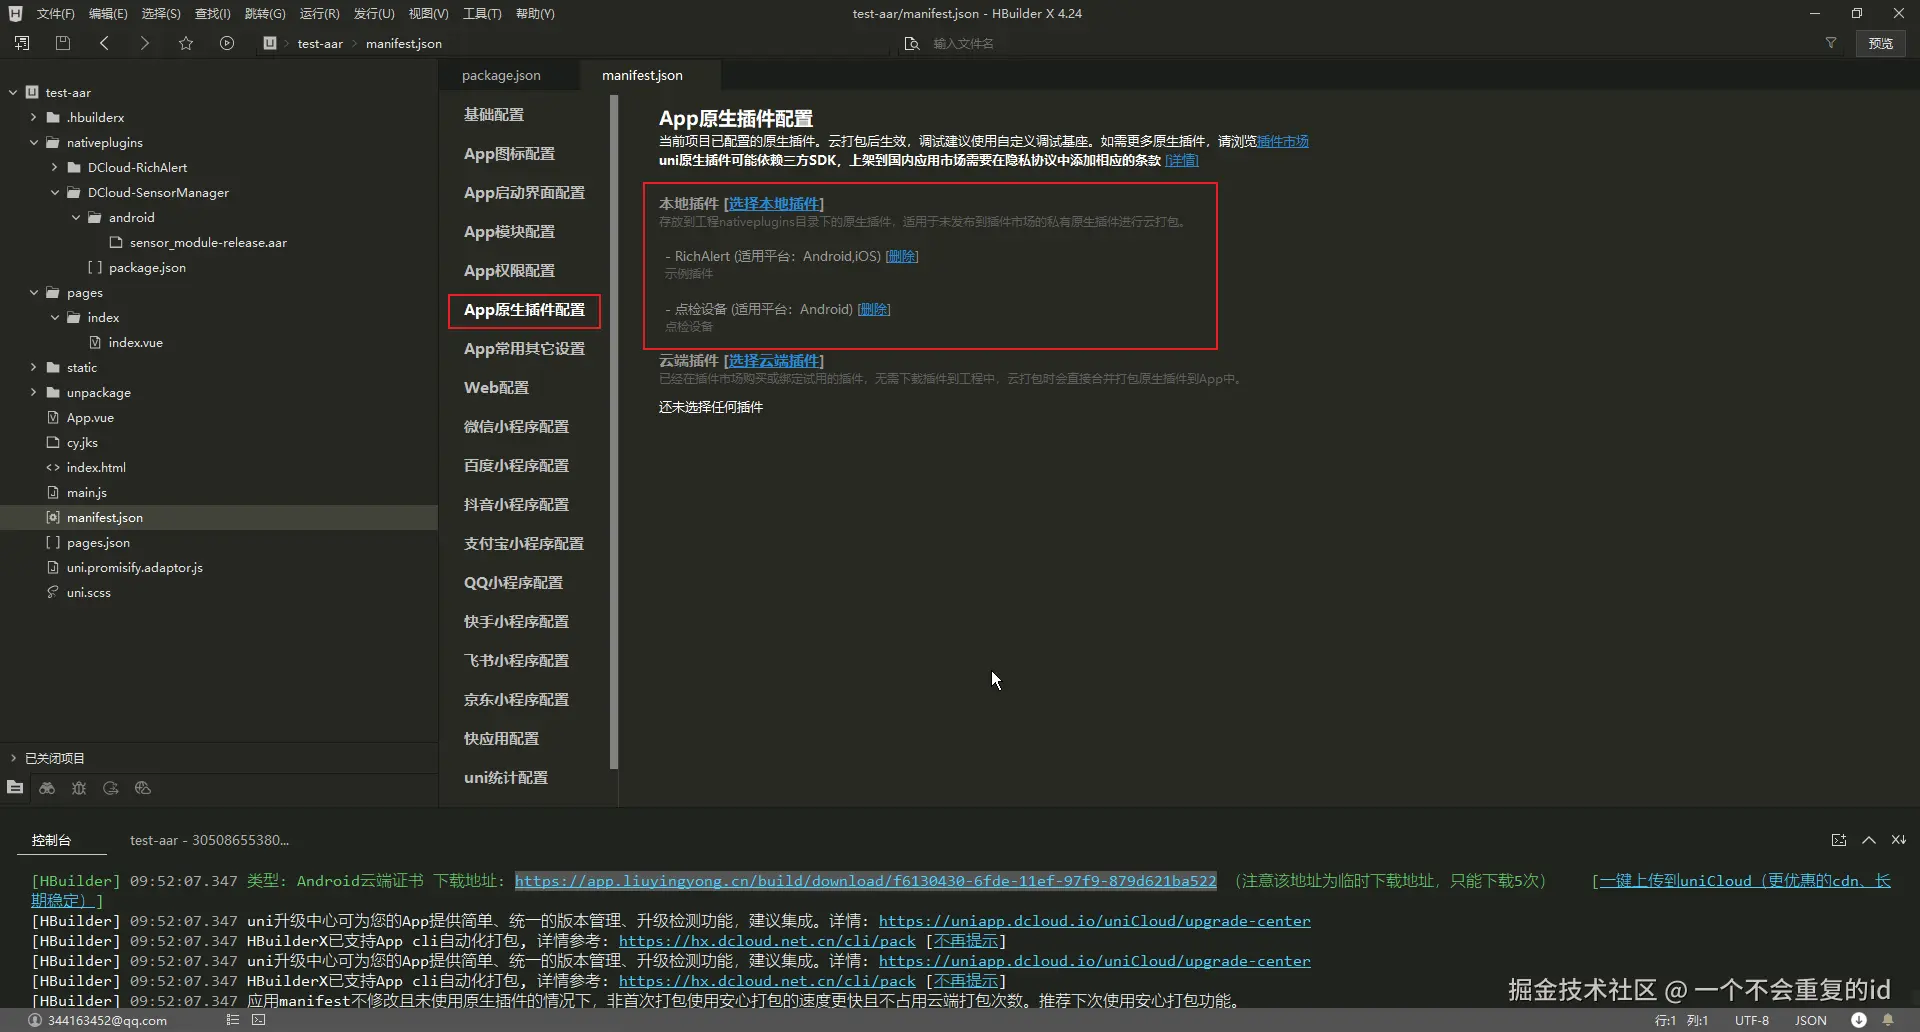
Task: Open the 发行(U) menu
Action: point(374,13)
